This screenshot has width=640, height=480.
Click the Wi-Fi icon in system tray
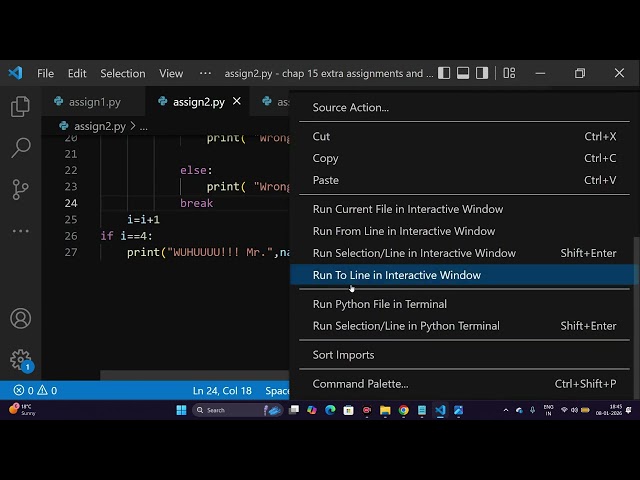[x=564, y=410]
